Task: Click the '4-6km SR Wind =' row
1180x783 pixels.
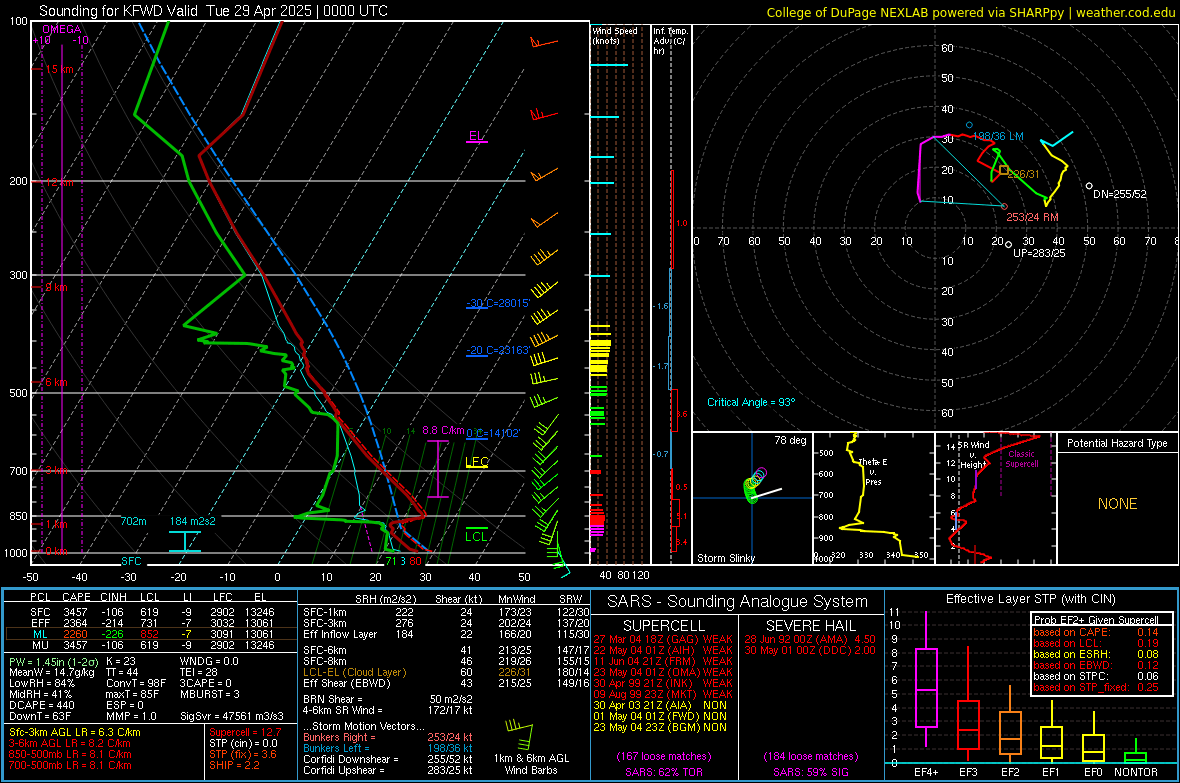Action: coord(388,710)
